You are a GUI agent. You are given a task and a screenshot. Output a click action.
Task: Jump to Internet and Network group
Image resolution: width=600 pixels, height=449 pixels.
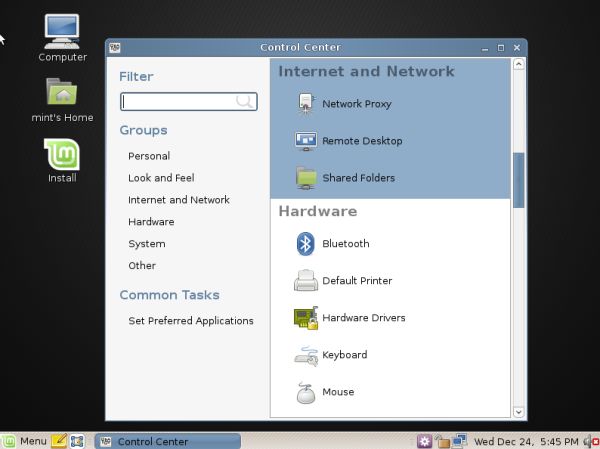pos(179,199)
